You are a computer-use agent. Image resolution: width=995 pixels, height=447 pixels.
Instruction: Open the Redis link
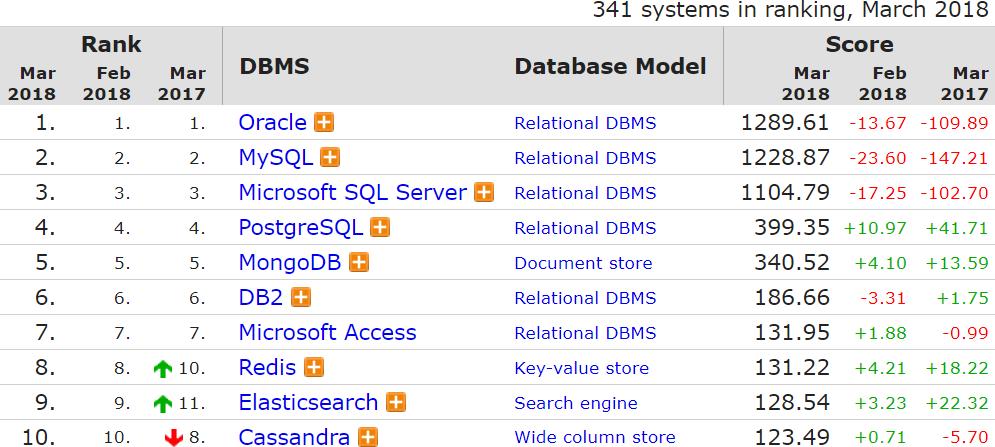[x=268, y=367]
